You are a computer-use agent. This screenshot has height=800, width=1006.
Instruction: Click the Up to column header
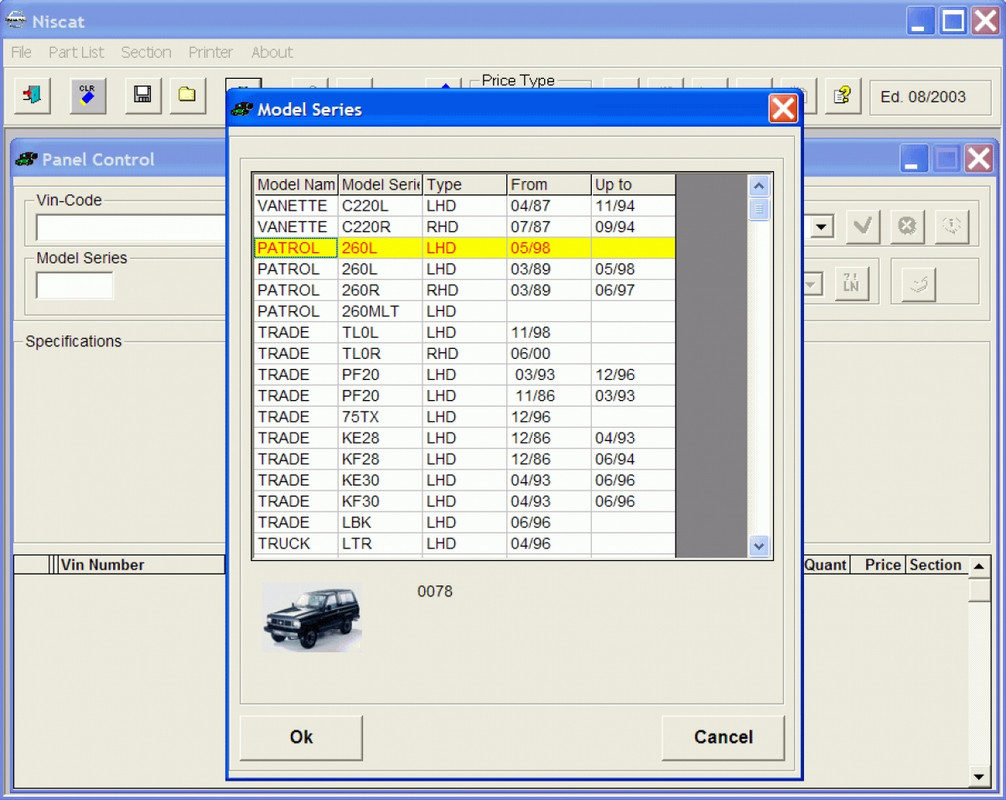(633, 185)
